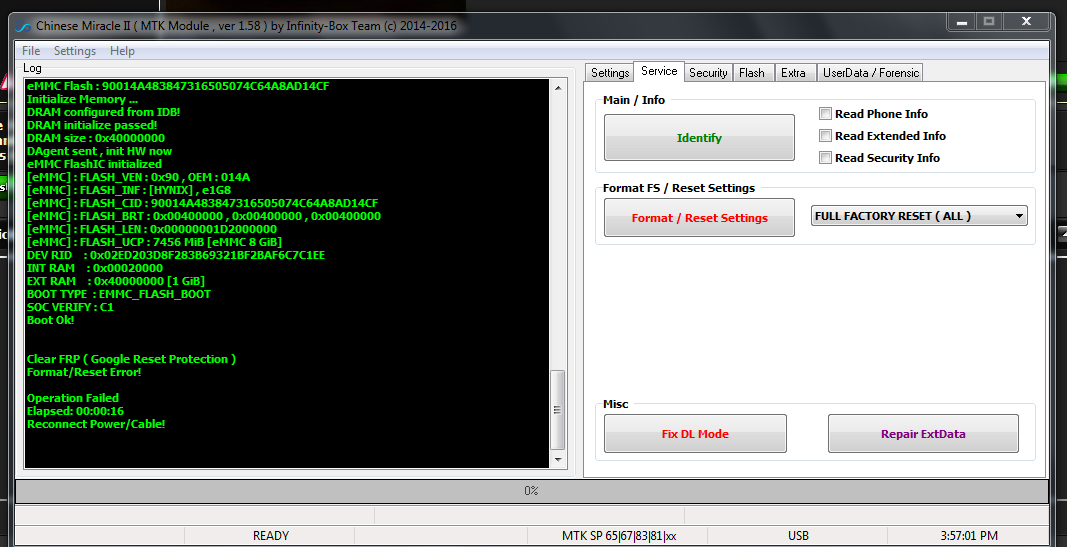Enable the Read Phone Info checkbox
1067x547 pixels.
click(x=825, y=114)
